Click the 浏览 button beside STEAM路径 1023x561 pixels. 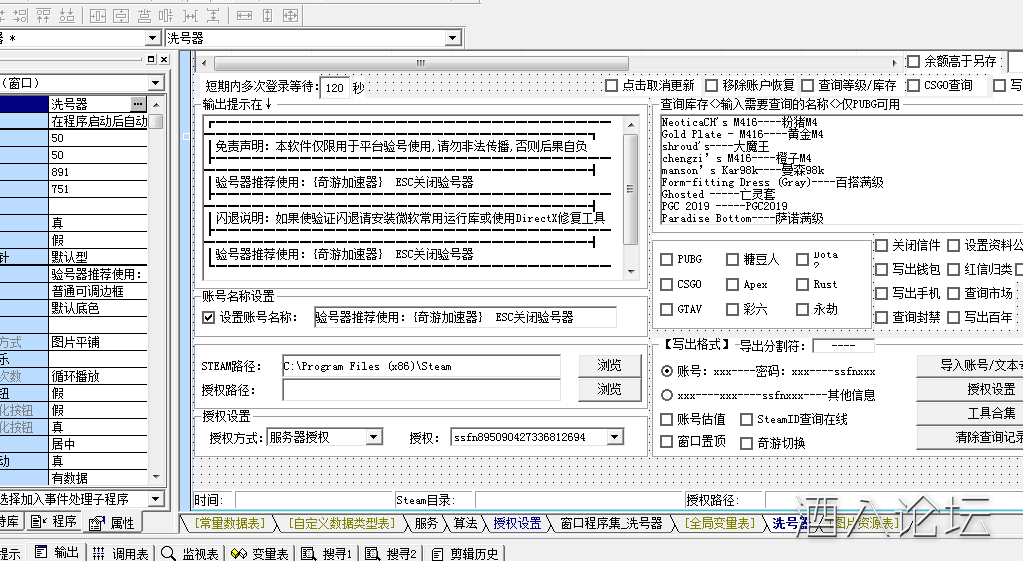609,365
